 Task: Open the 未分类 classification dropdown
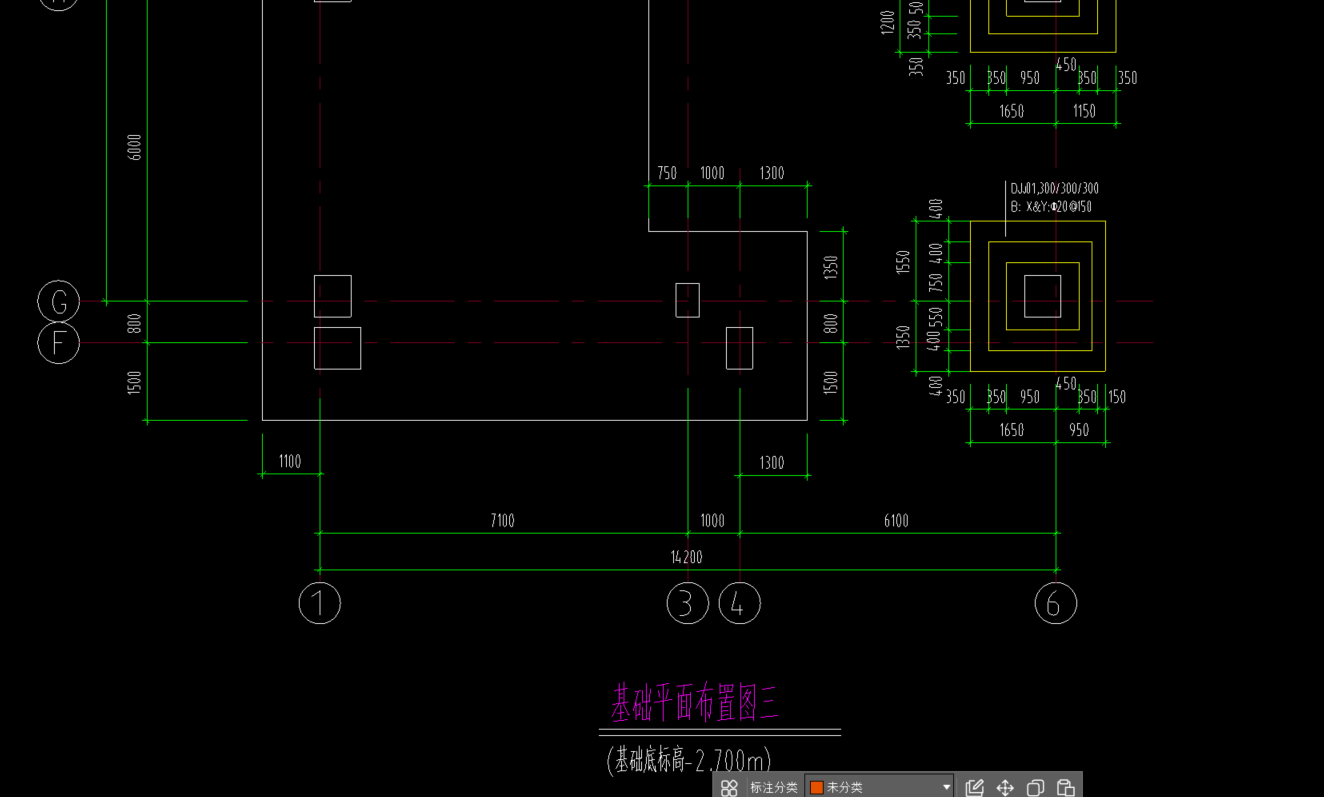tap(879, 787)
